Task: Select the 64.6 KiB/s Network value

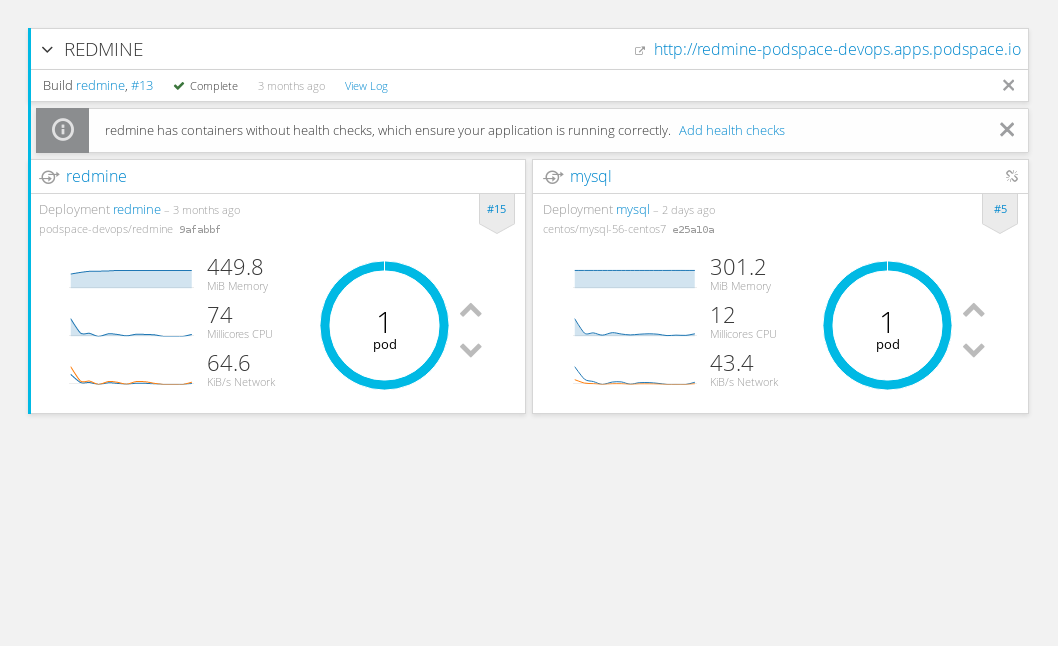Action: coord(229,363)
